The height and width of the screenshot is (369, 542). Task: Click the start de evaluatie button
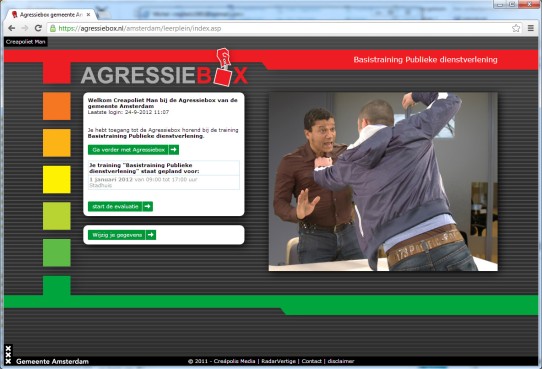120,207
